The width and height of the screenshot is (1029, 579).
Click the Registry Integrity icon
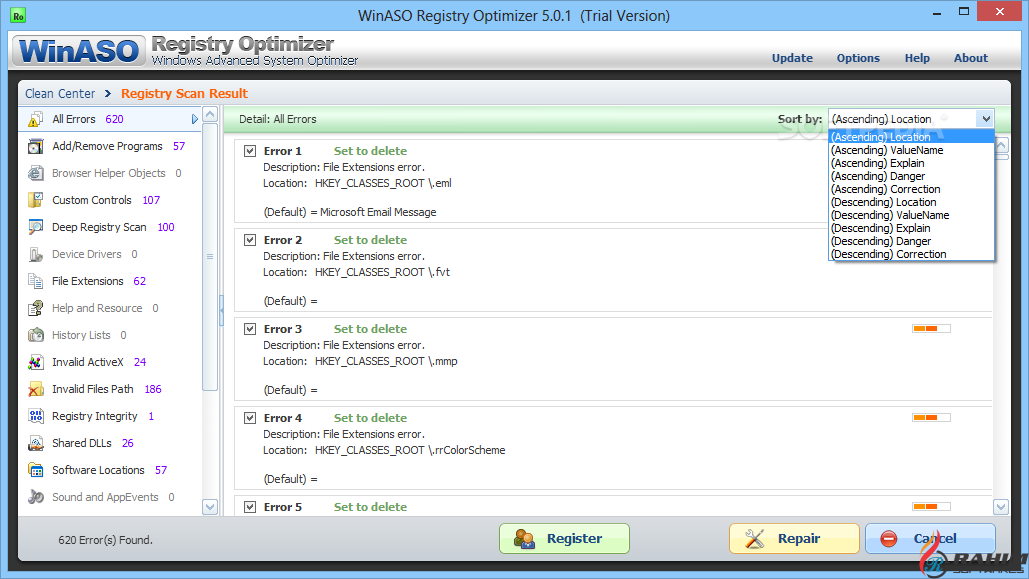[x=35, y=416]
